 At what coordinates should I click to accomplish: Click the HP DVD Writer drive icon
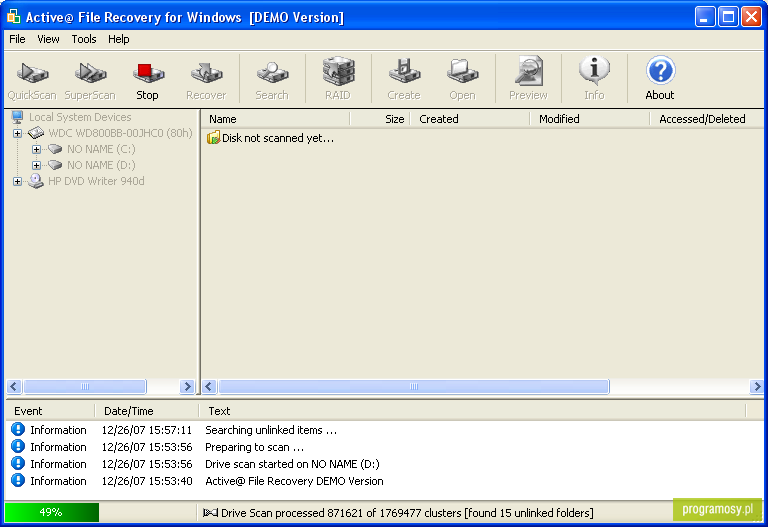point(36,181)
